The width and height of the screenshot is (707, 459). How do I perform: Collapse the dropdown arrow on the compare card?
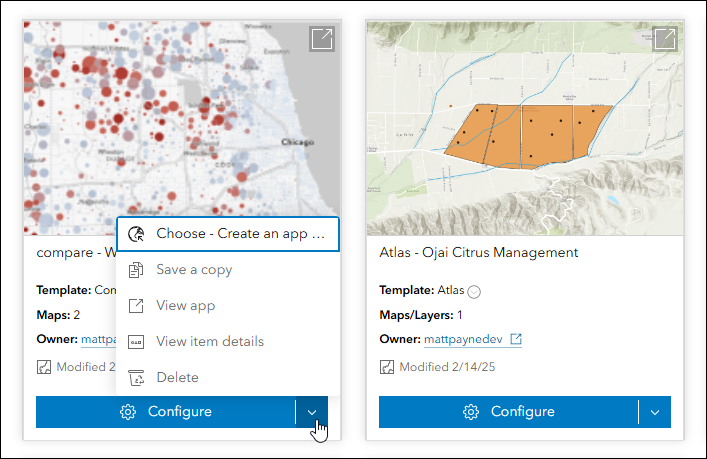pos(313,412)
